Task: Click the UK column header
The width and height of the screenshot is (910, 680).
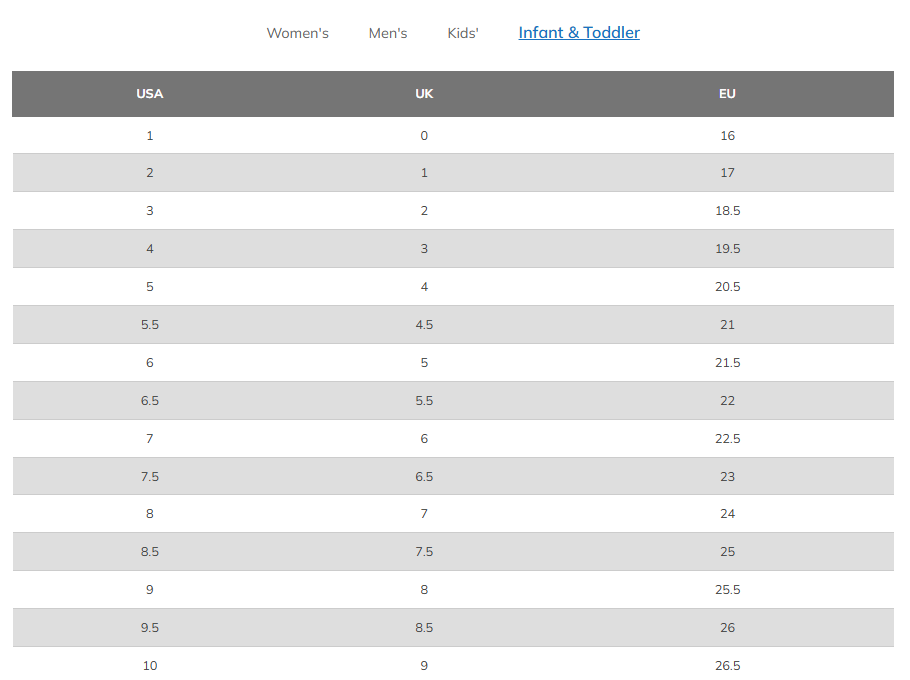Action: tap(424, 94)
